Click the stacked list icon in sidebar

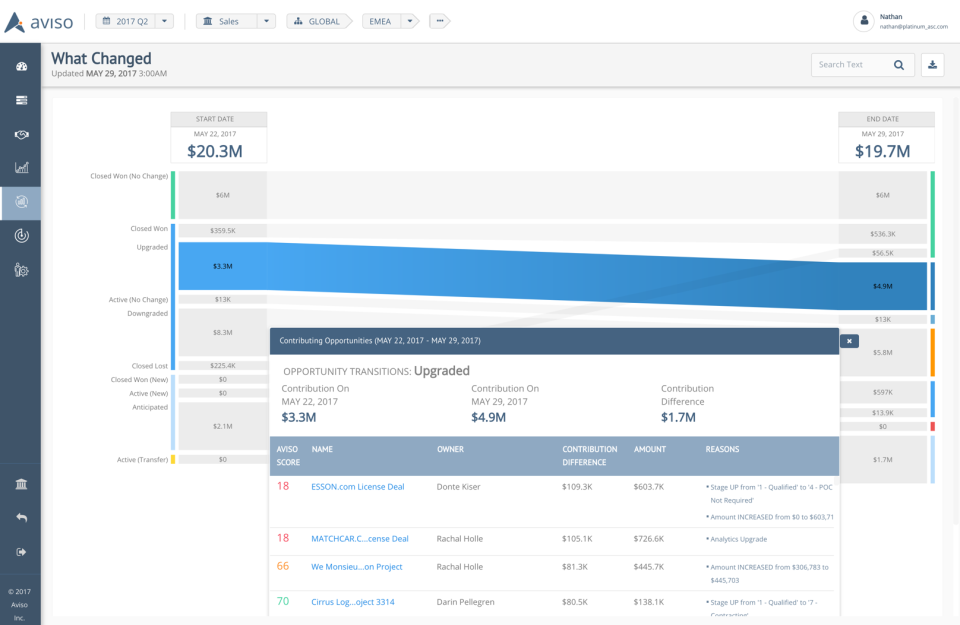tap(21, 100)
